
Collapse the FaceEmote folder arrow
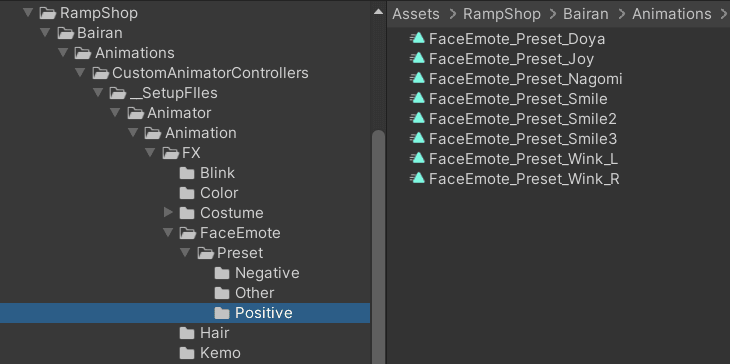[x=168, y=233]
